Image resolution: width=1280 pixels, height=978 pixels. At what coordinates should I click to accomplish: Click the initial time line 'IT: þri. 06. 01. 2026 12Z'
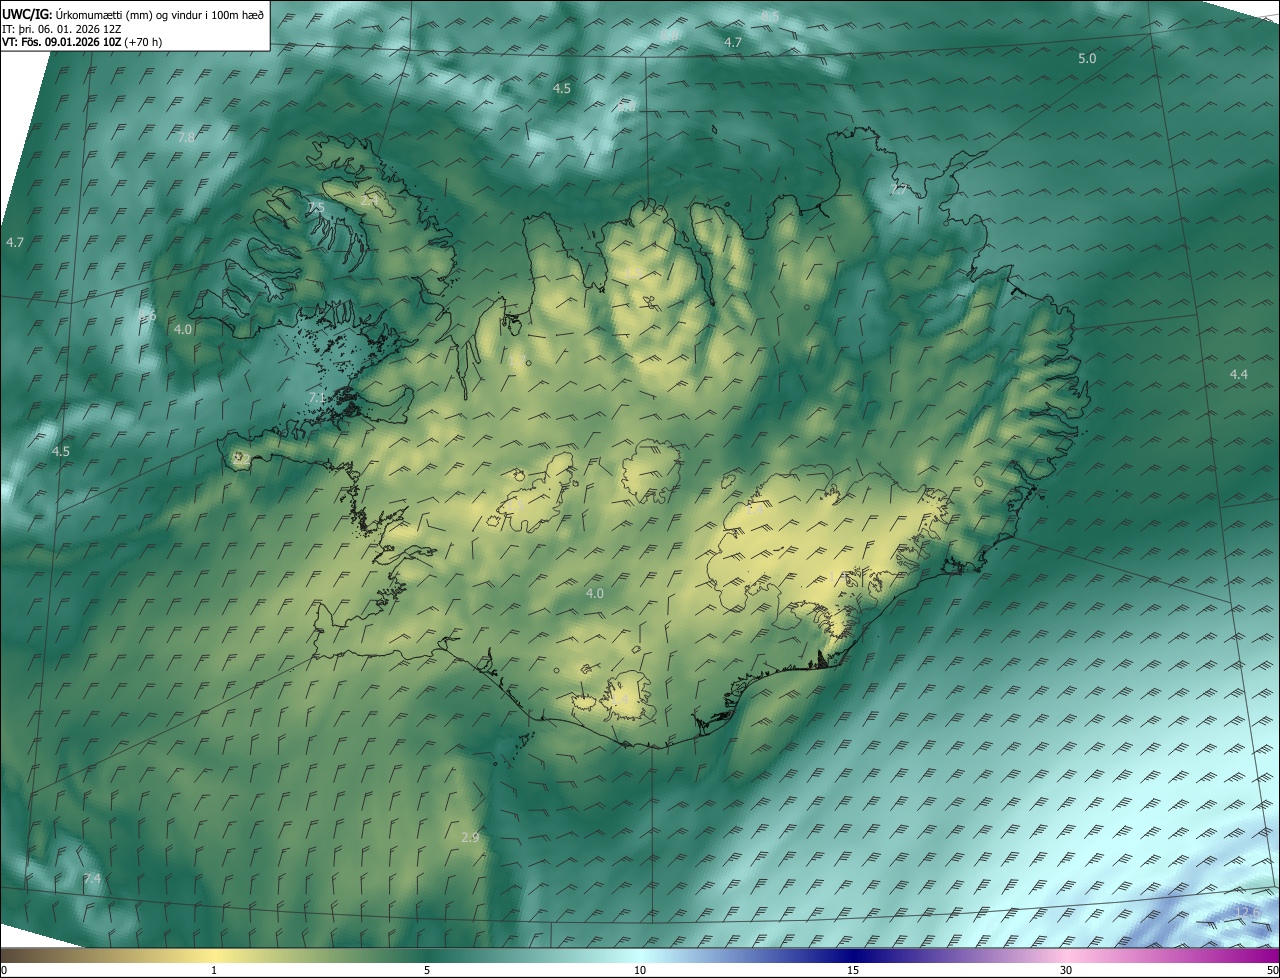tap(61, 29)
